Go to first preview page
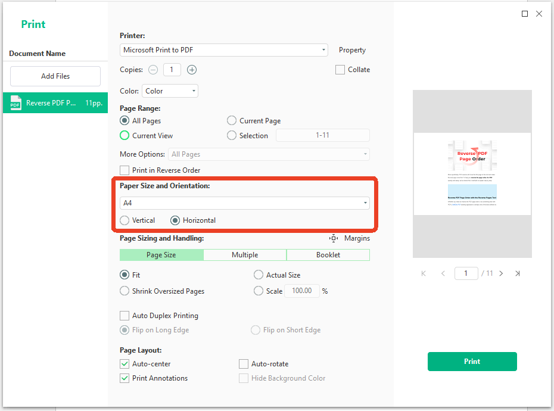 (x=423, y=273)
